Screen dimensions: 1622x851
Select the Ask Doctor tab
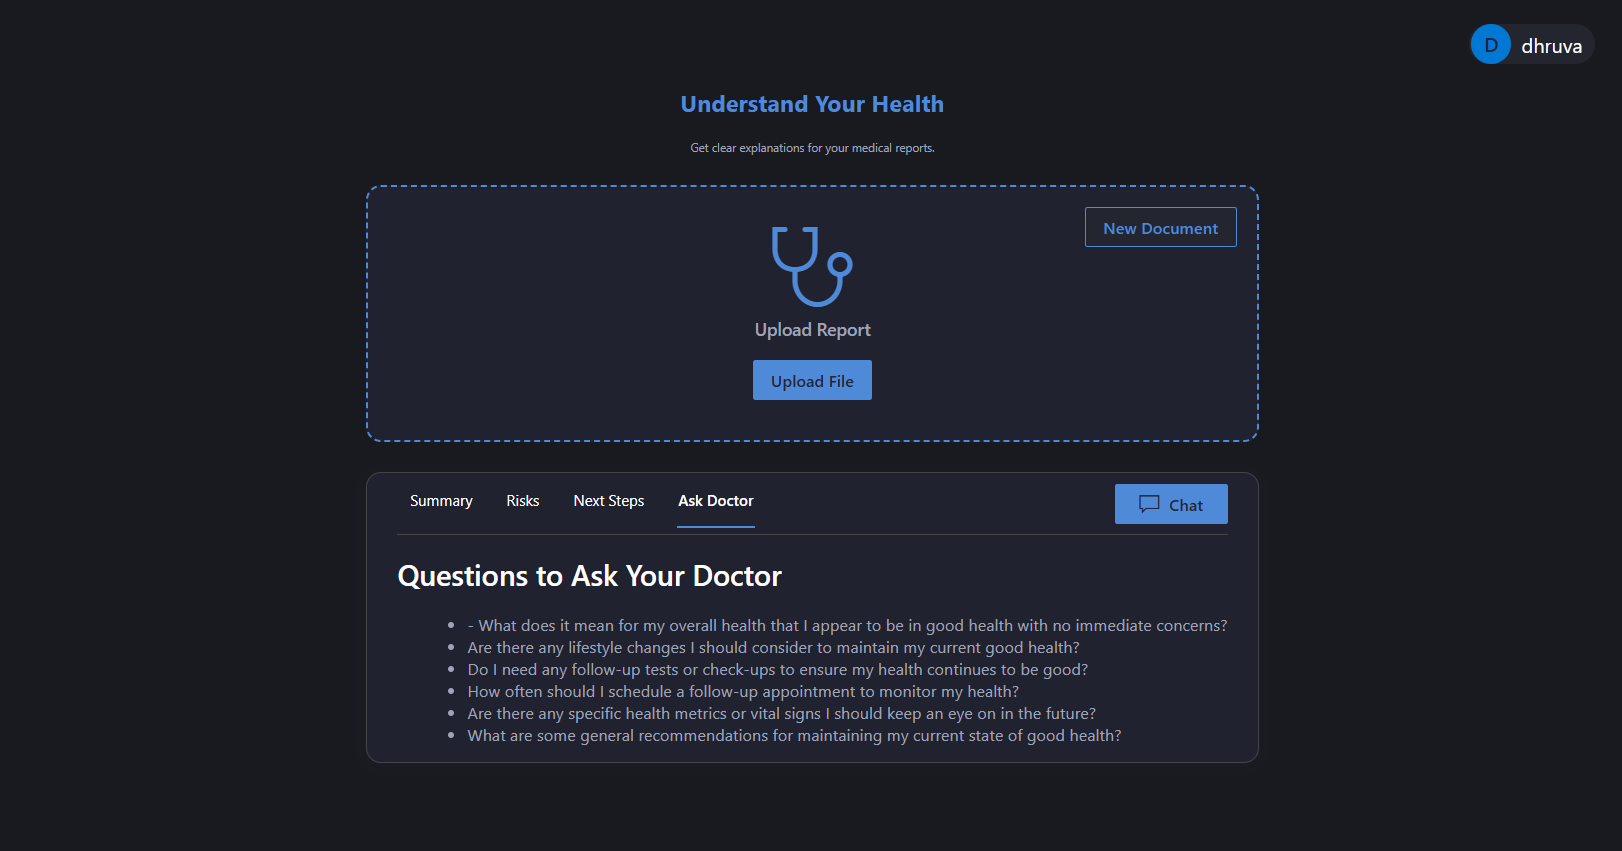(715, 501)
